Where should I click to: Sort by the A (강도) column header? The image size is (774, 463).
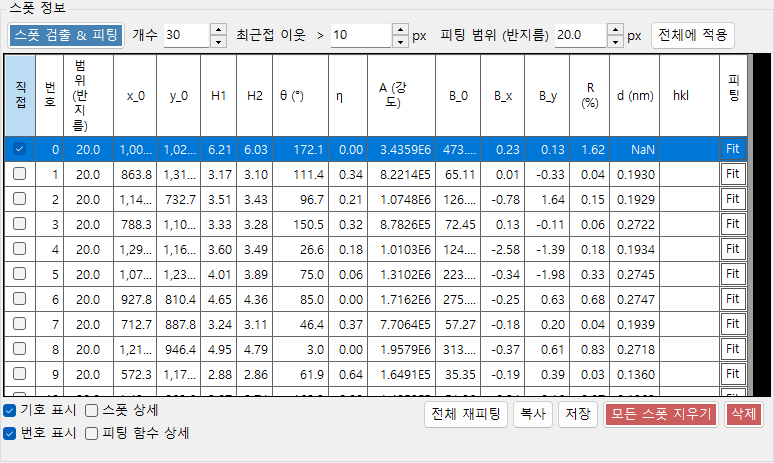402,95
